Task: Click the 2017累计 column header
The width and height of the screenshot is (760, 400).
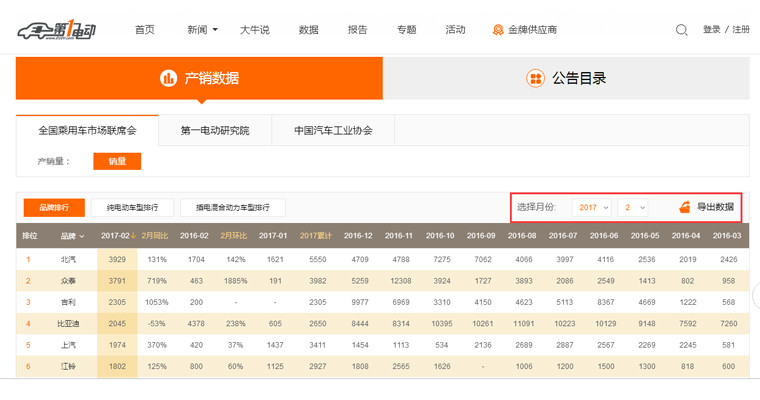Action: 316,236
